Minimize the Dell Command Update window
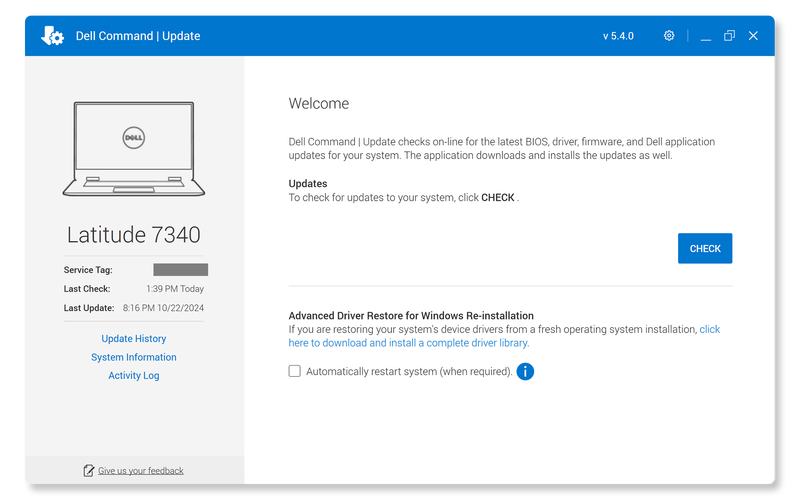This screenshot has height=500, width=800. pyautogui.click(x=705, y=36)
